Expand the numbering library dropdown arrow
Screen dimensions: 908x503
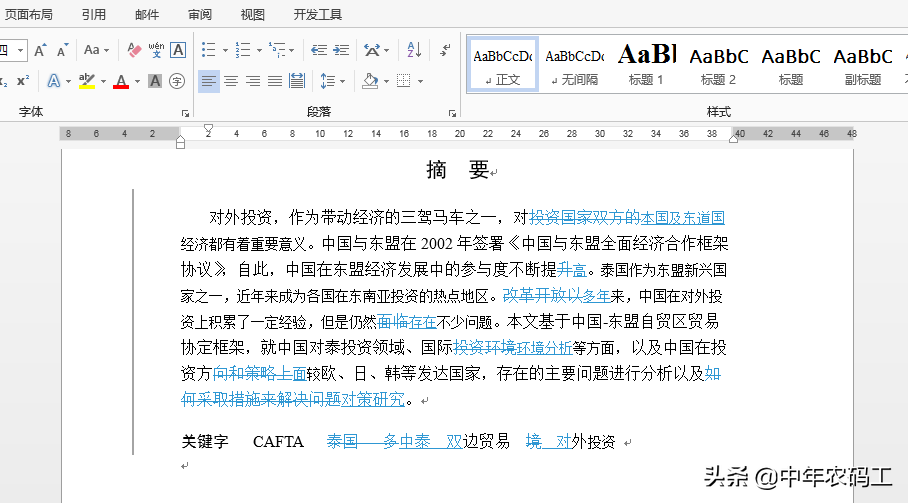[259, 51]
